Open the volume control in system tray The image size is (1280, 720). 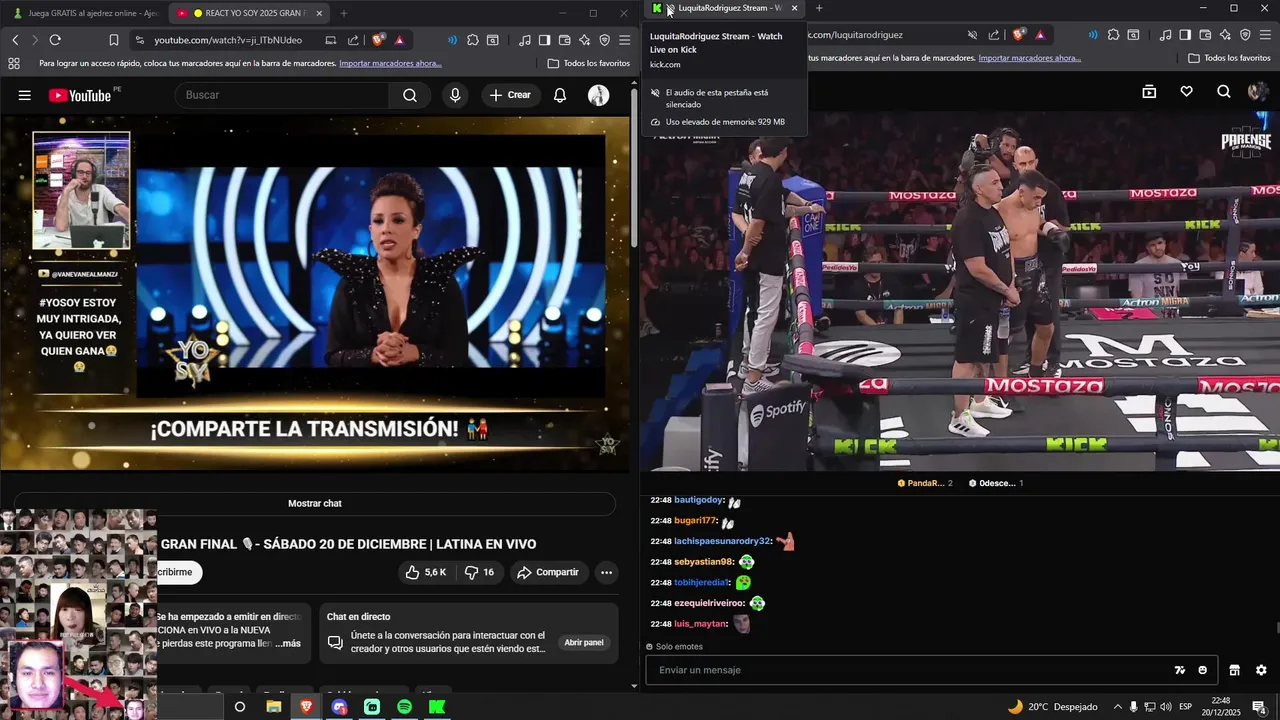pos(1166,707)
